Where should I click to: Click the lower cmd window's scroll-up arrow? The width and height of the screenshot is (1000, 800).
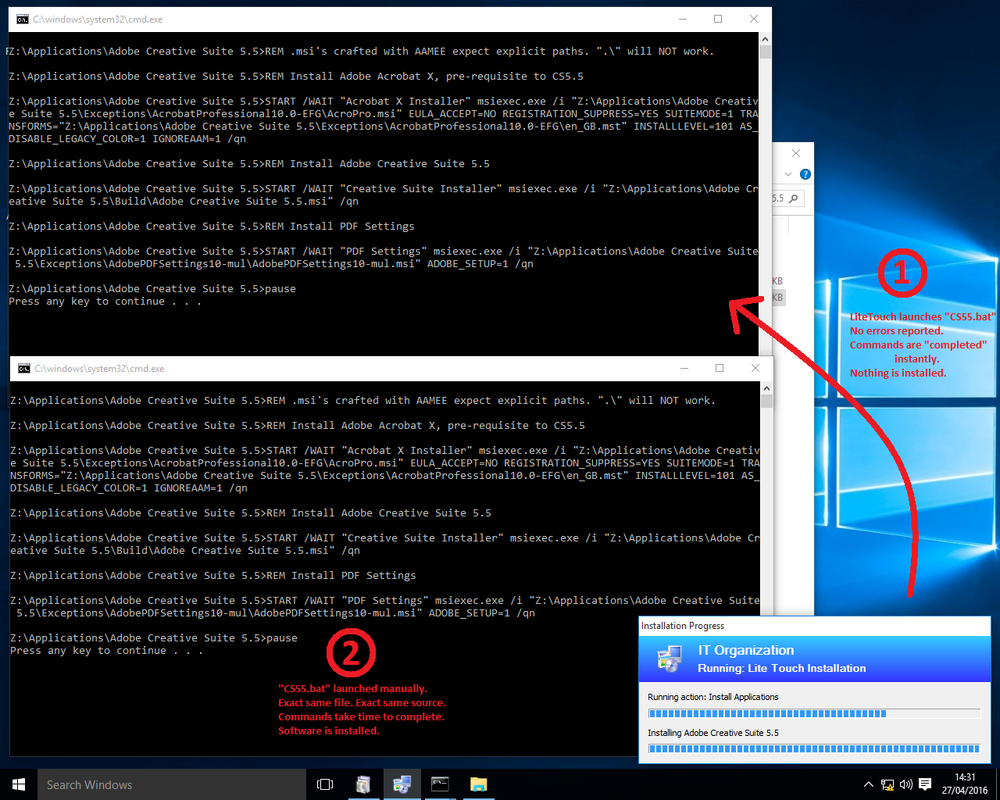click(767, 388)
